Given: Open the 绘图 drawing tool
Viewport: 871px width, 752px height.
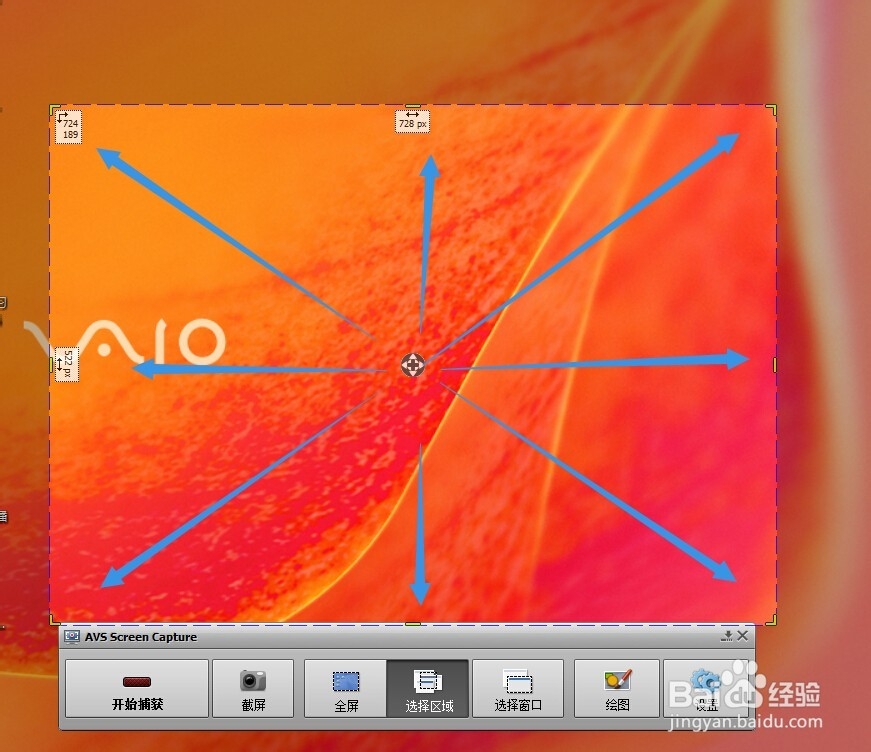Looking at the screenshot, I should click(x=617, y=689).
